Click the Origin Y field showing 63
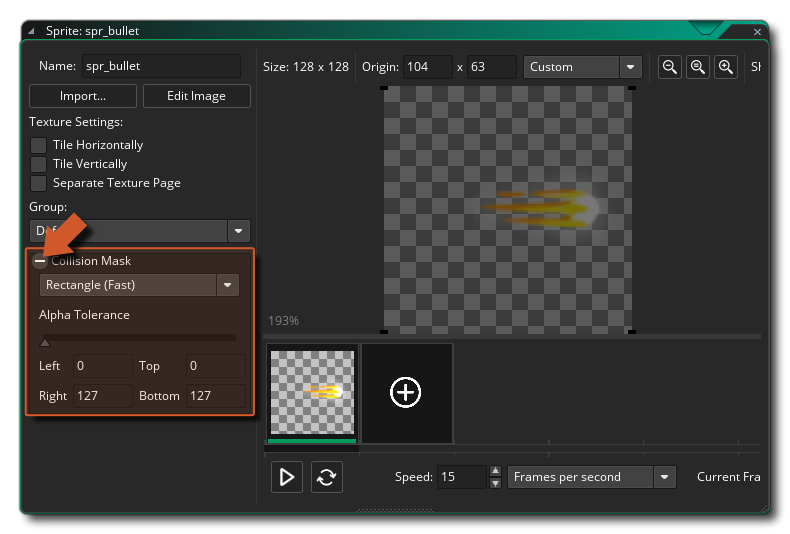790x534 pixels. [x=492, y=67]
